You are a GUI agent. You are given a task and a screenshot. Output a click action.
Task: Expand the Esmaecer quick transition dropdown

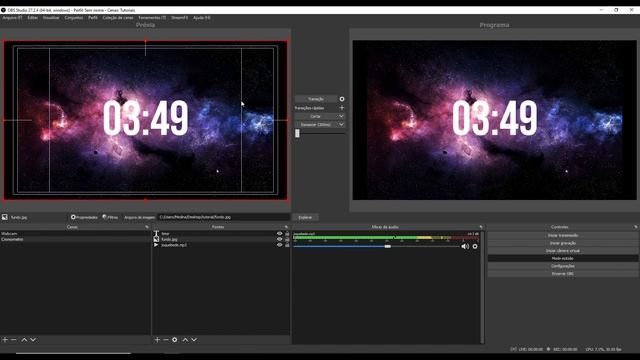(x=341, y=124)
